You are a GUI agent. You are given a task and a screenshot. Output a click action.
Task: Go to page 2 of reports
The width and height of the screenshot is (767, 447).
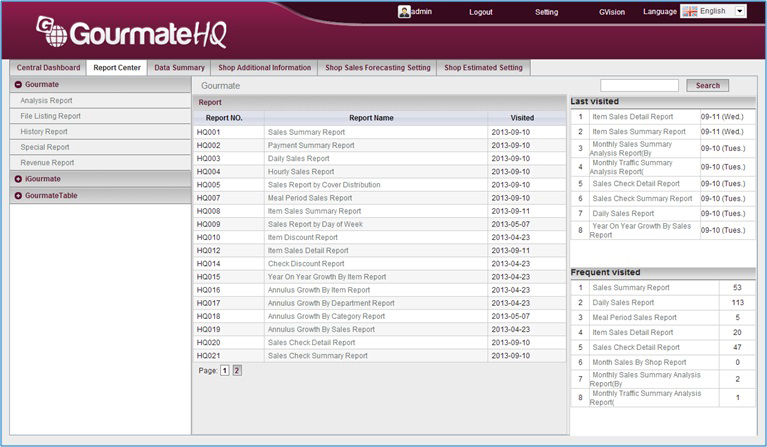pyautogui.click(x=237, y=370)
